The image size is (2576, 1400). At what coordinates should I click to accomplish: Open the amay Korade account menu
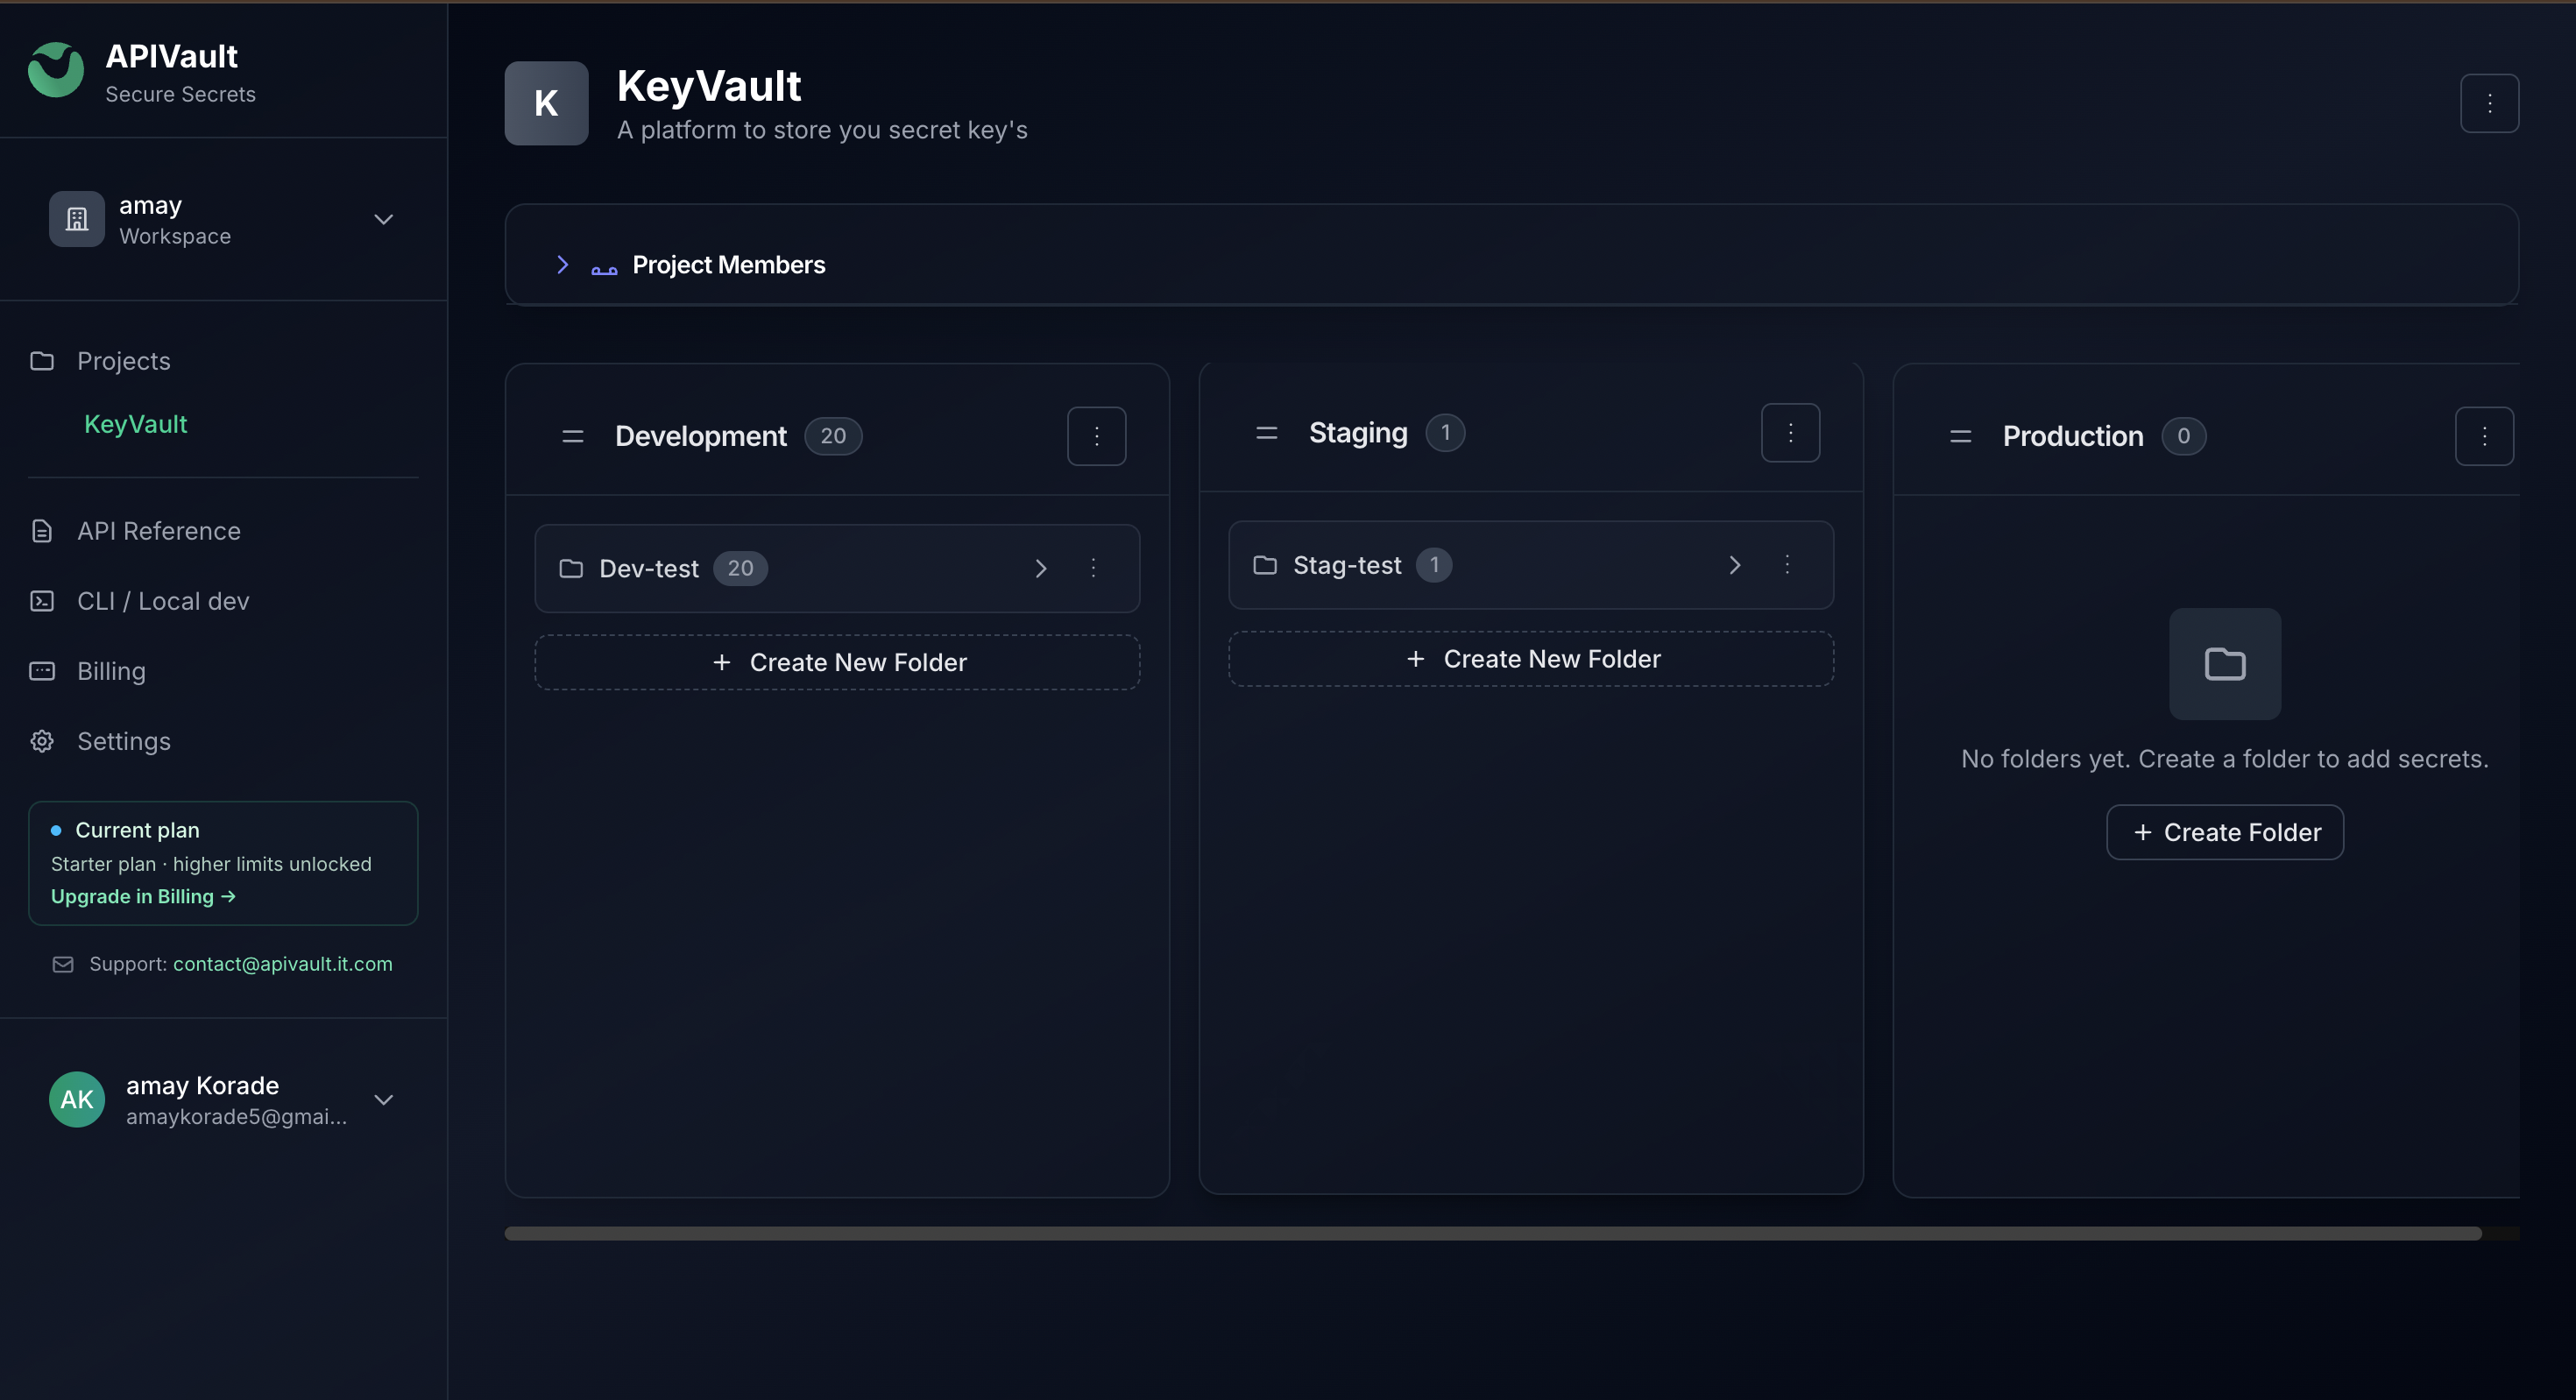point(383,1099)
